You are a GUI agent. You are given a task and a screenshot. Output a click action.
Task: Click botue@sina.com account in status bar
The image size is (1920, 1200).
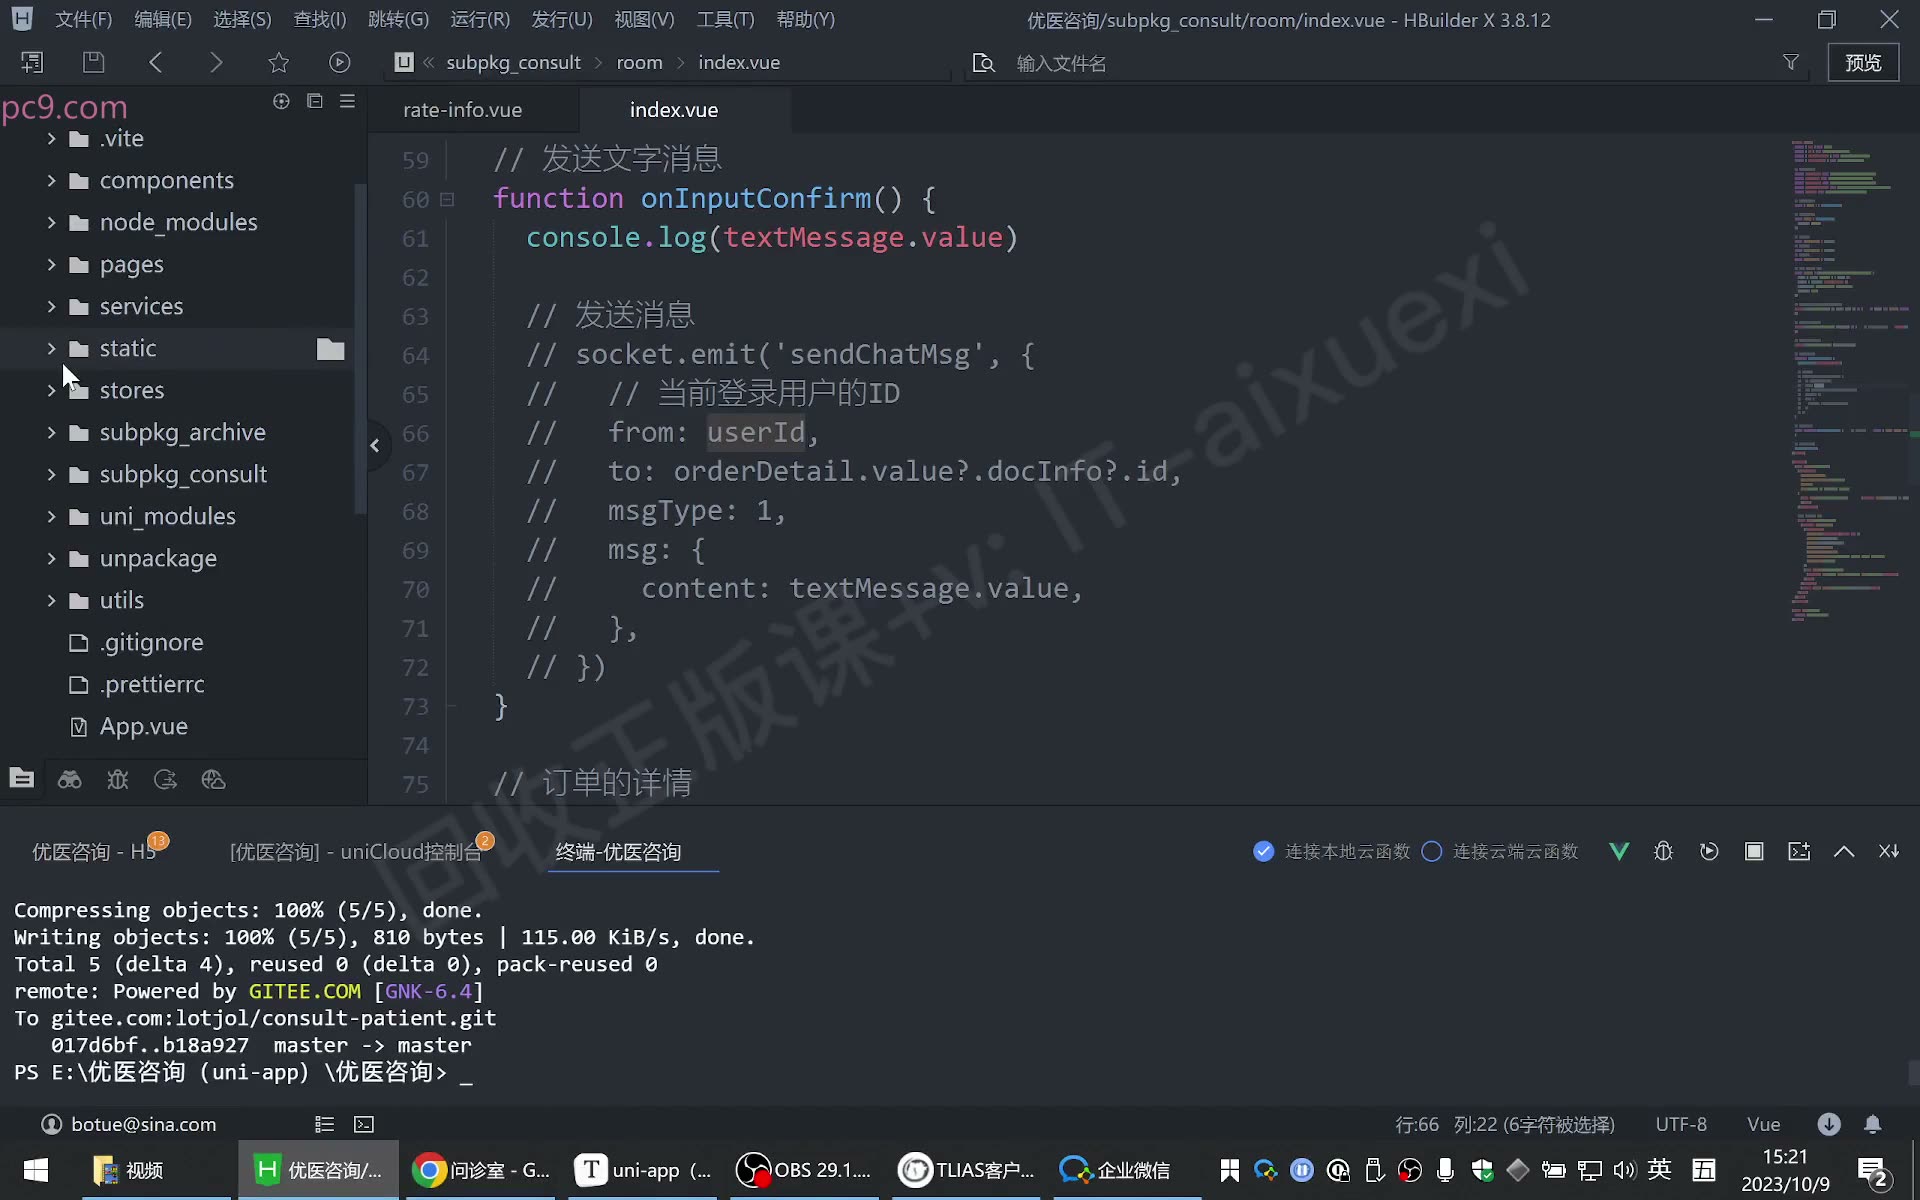point(129,1124)
